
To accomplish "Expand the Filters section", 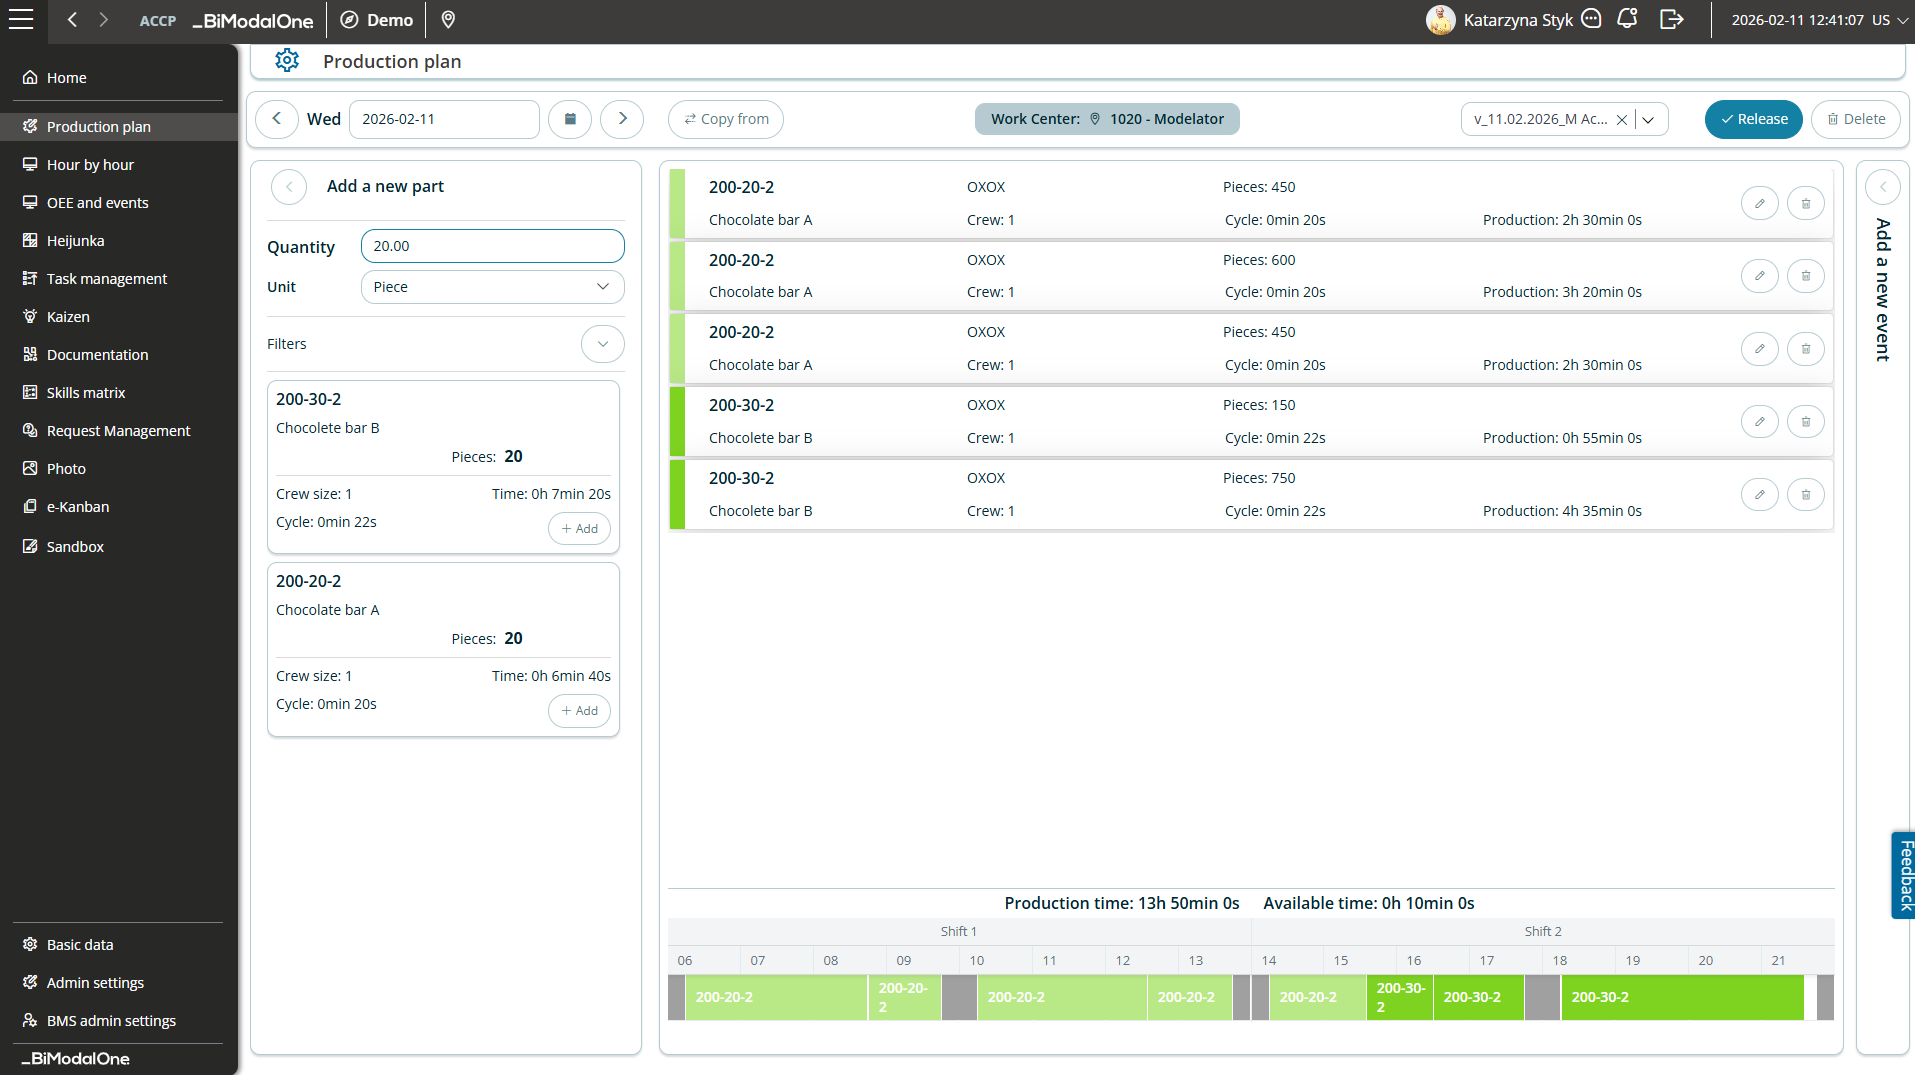I will [602, 344].
